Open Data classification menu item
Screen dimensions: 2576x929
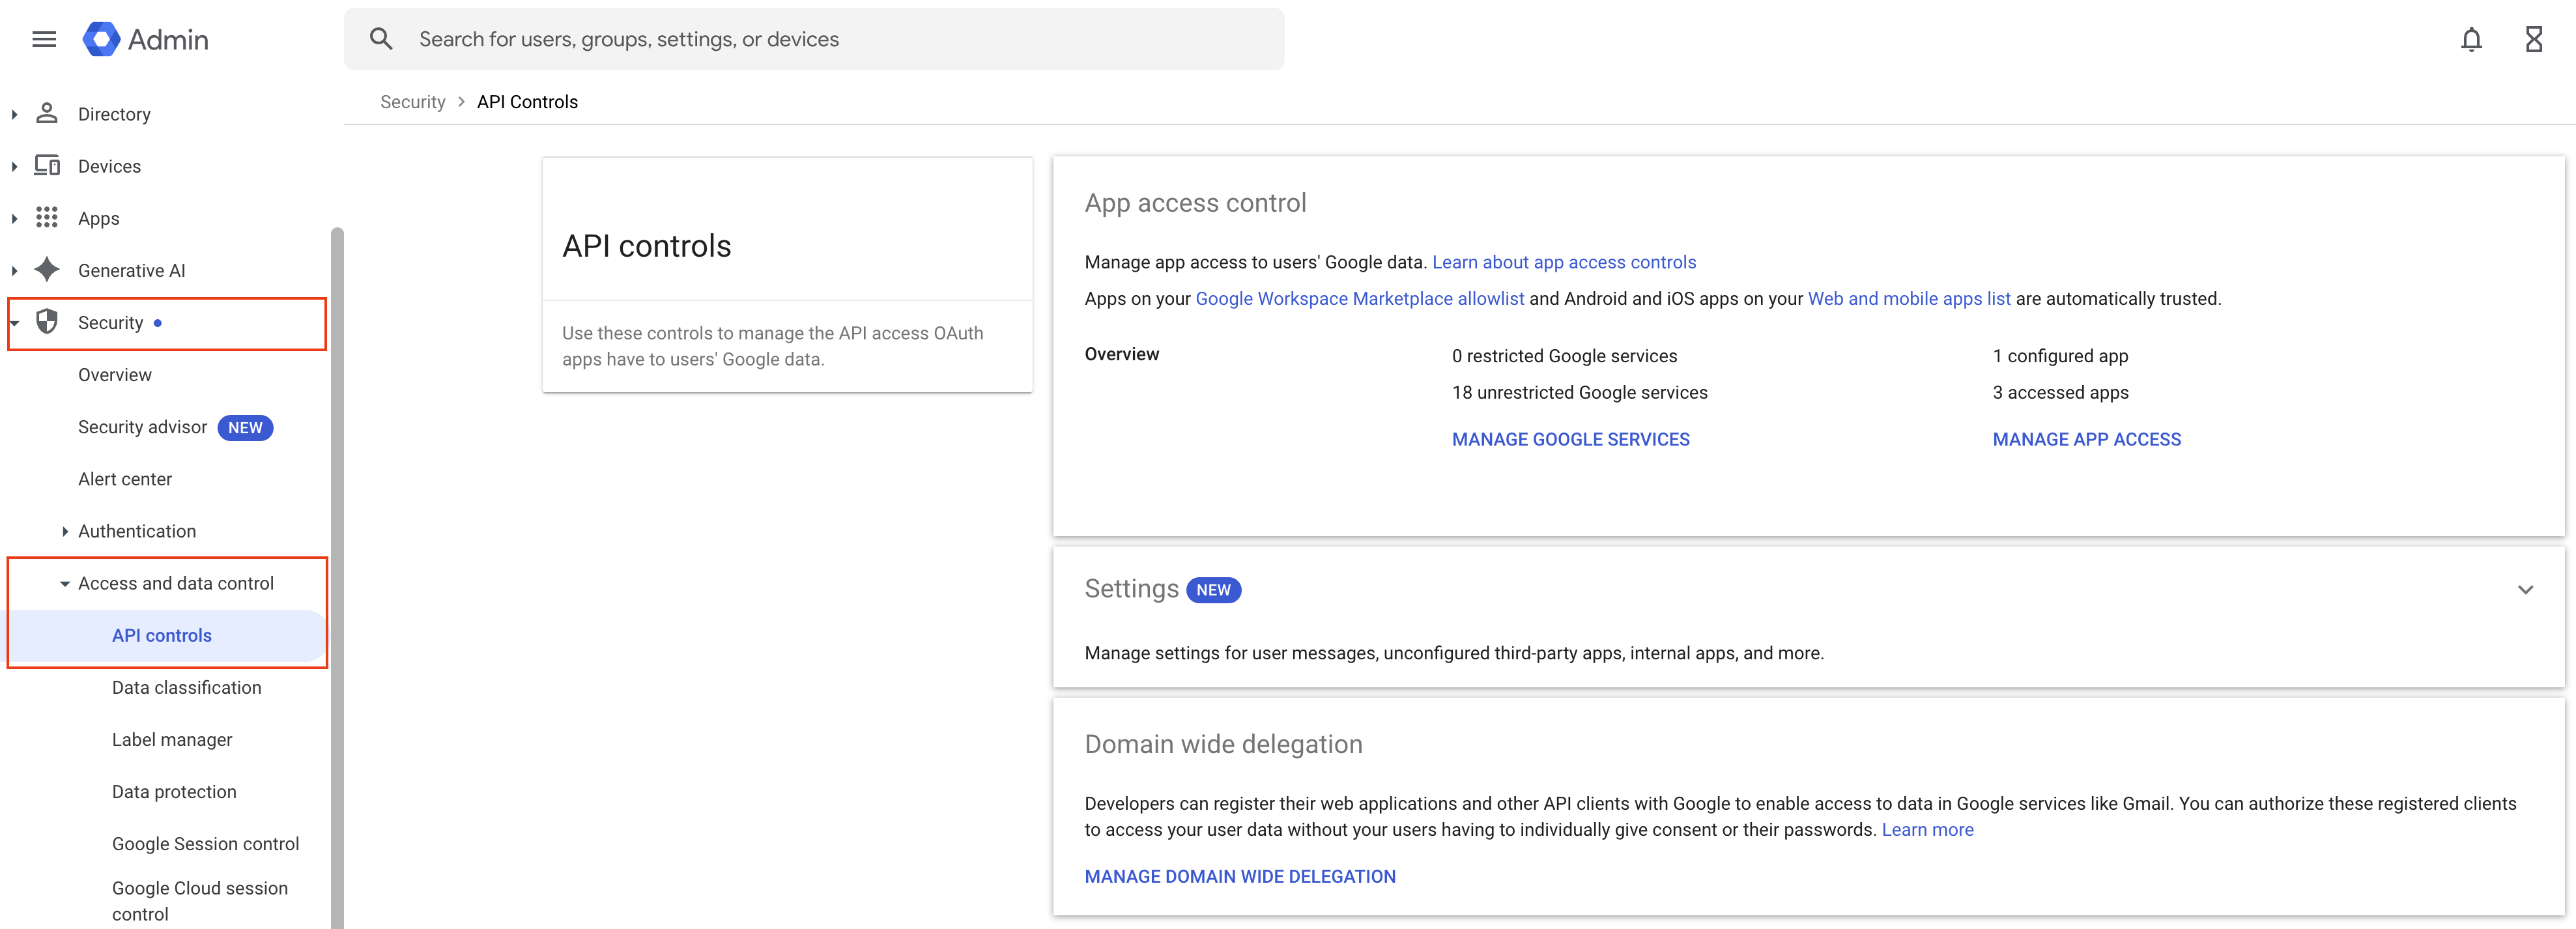click(186, 688)
